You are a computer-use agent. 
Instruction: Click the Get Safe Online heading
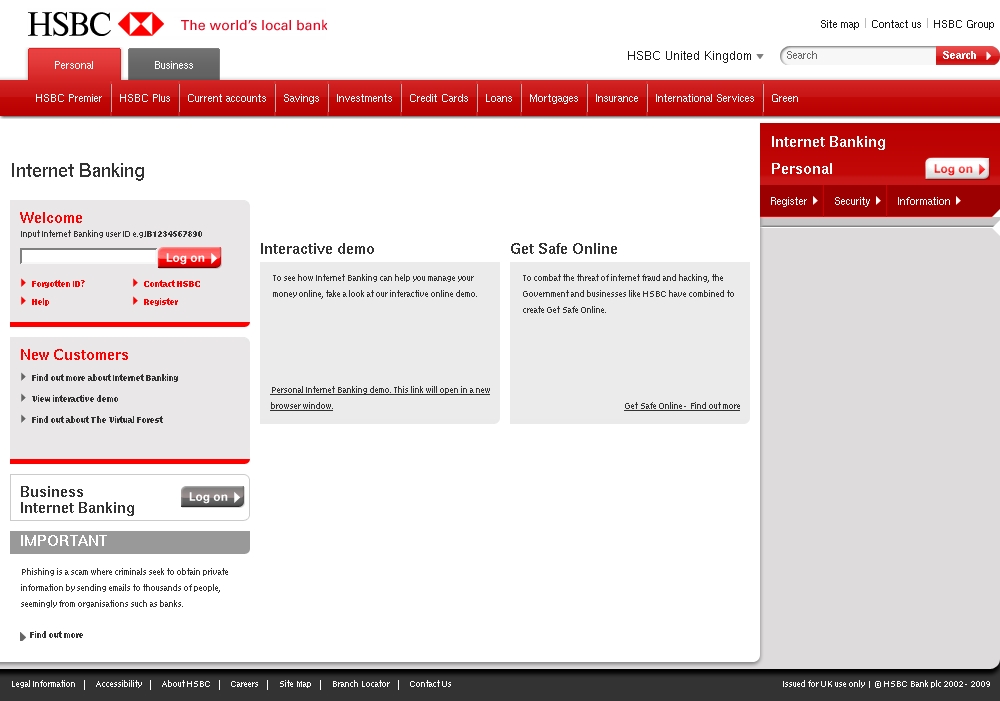(x=564, y=249)
